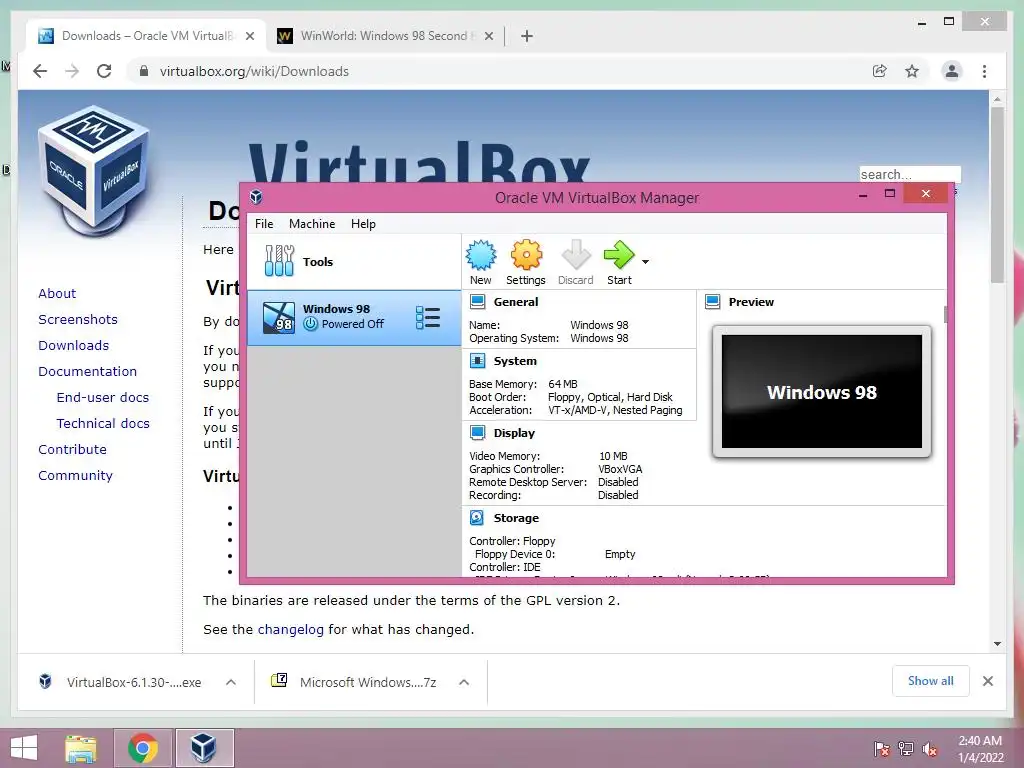Click the VirtualBox taskbar icon
The width and height of the screenshot is (1024, 768).
click(x=204, y=748)
